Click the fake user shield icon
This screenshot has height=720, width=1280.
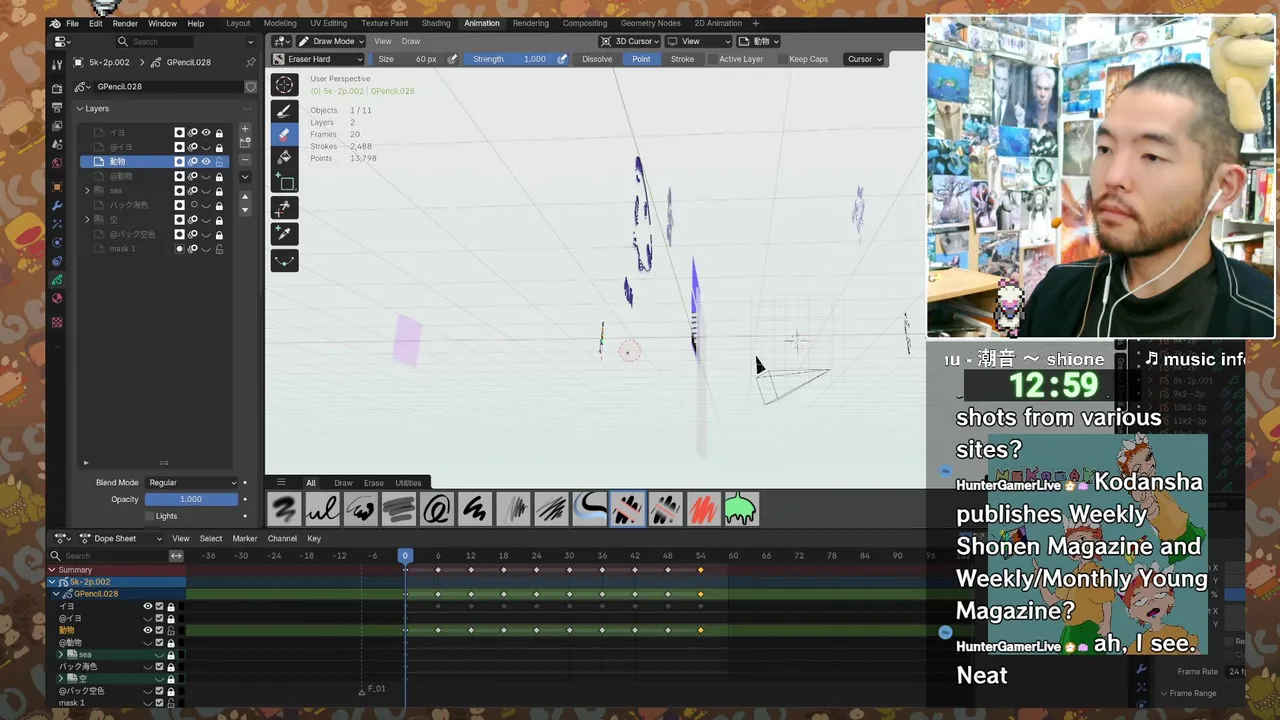(x=250, y=87)
